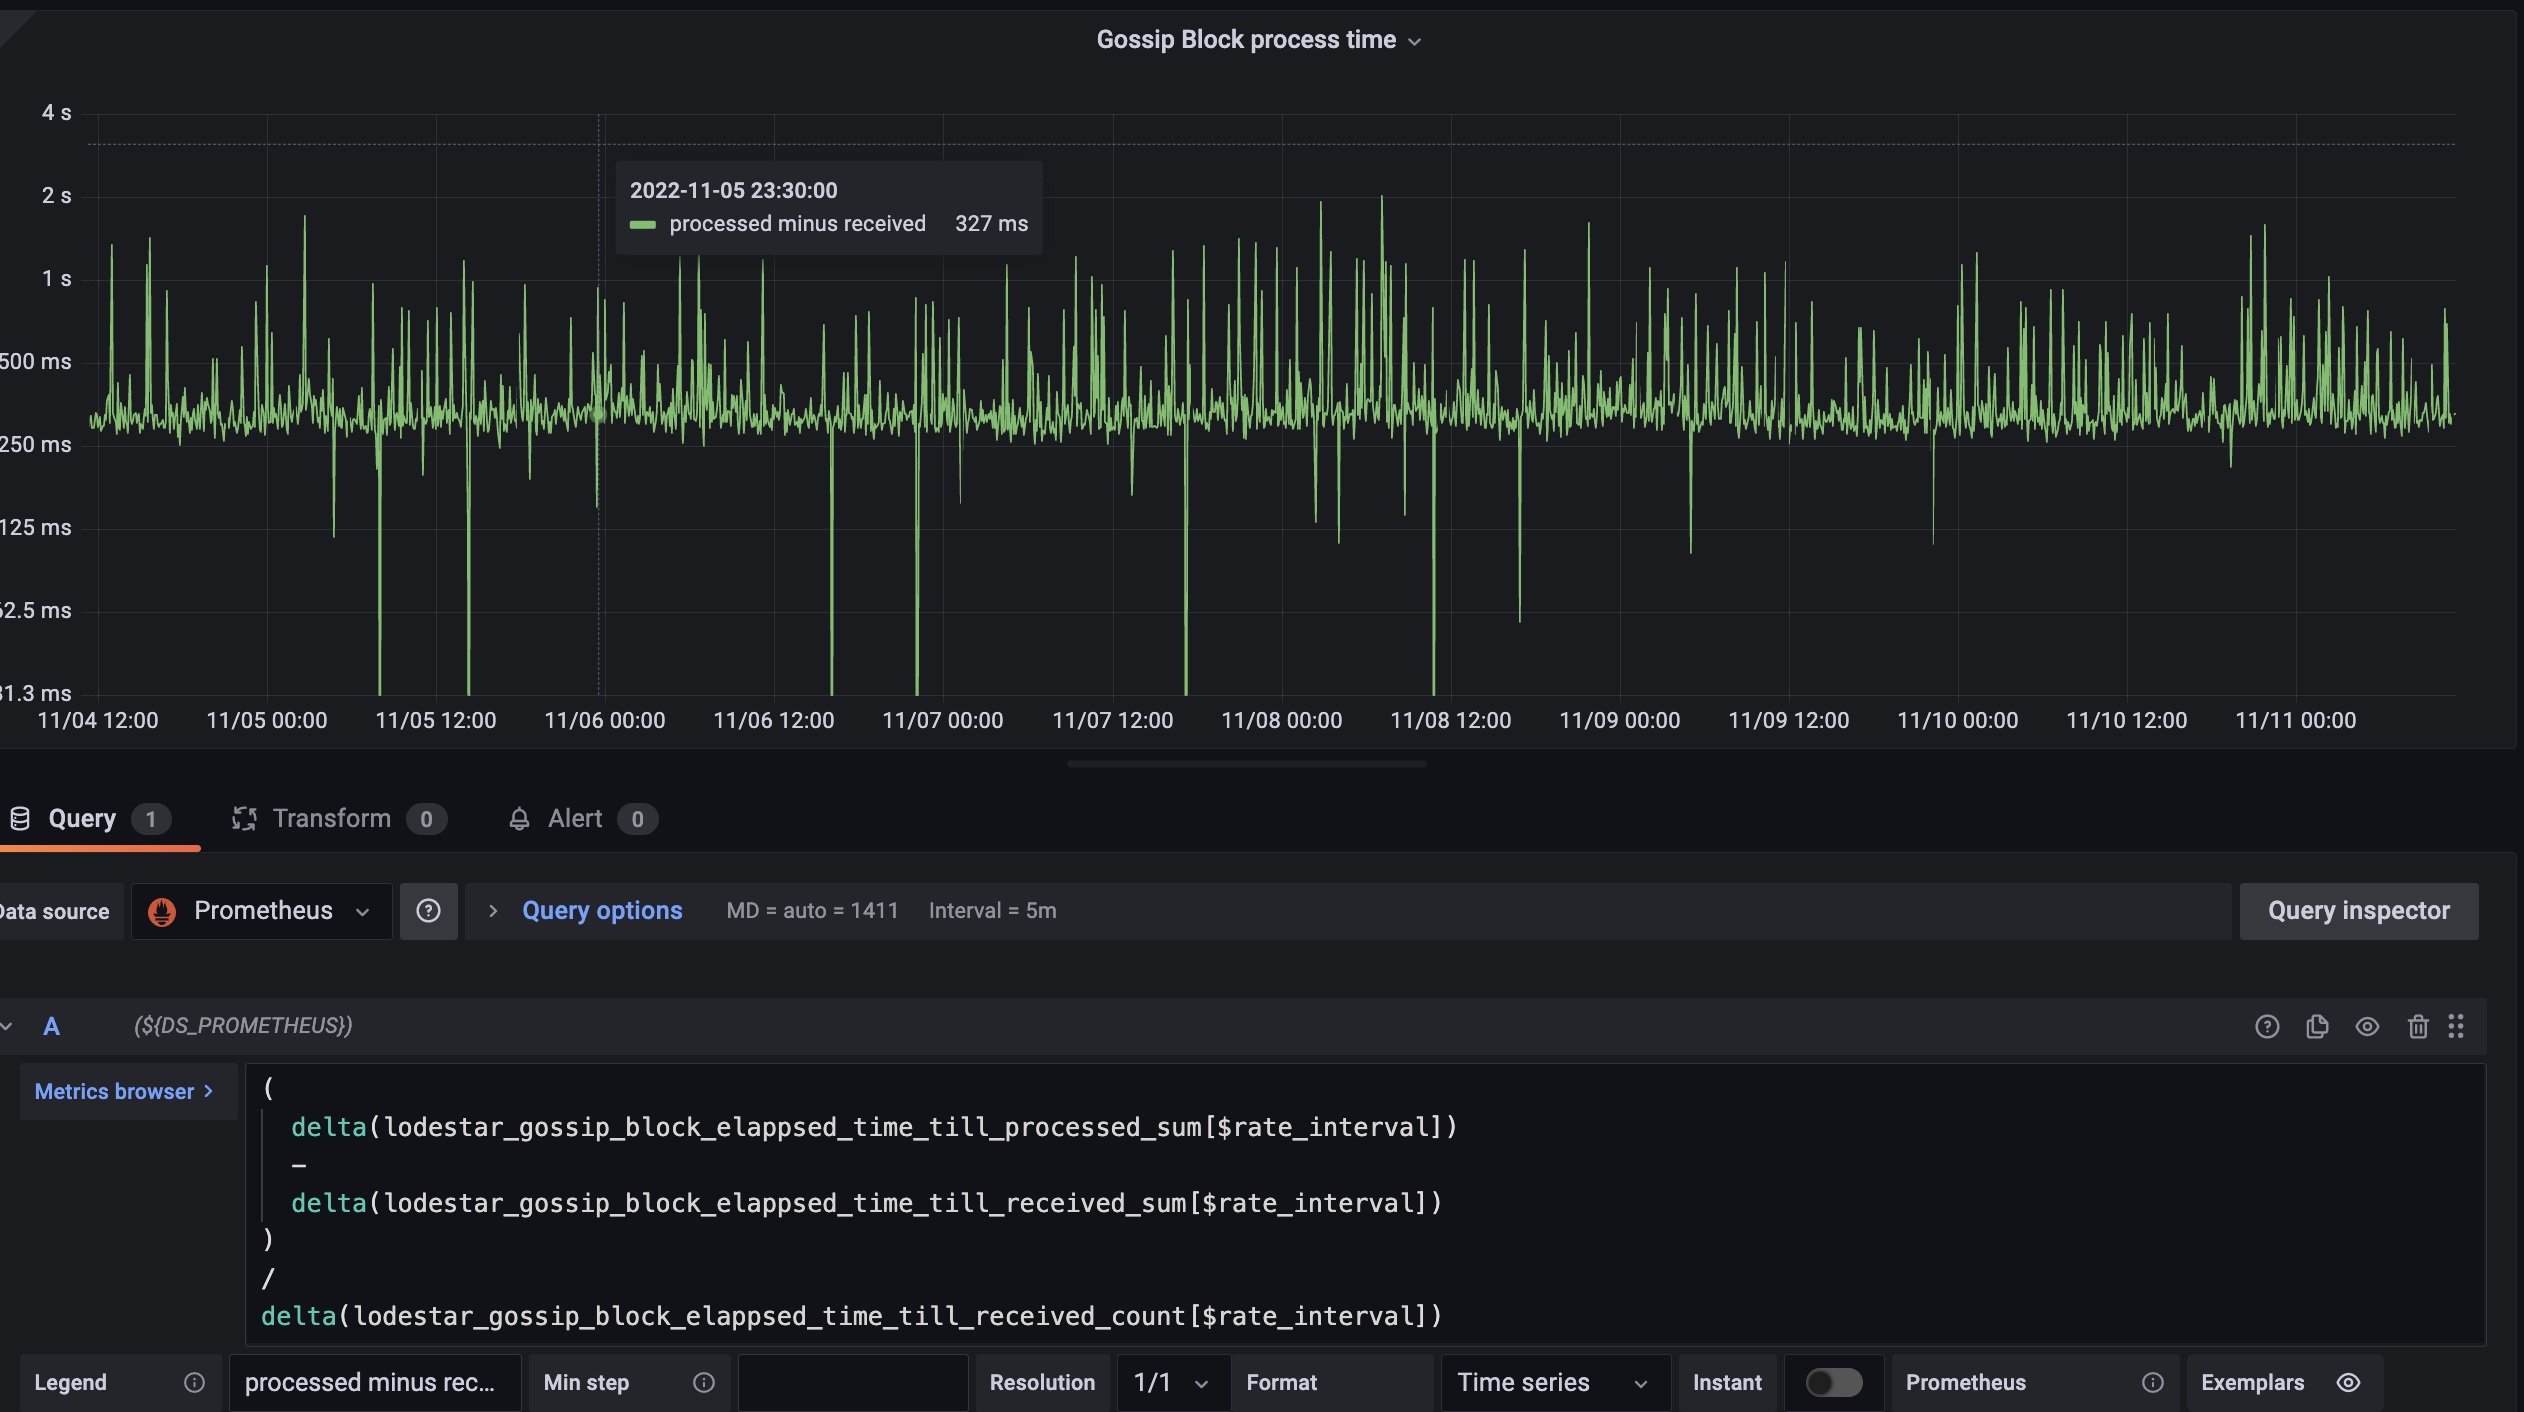The width and height of the screenshot is (2524, 1412).
Task: Delete query A with the trash icon
Action: [2417, 1026]
